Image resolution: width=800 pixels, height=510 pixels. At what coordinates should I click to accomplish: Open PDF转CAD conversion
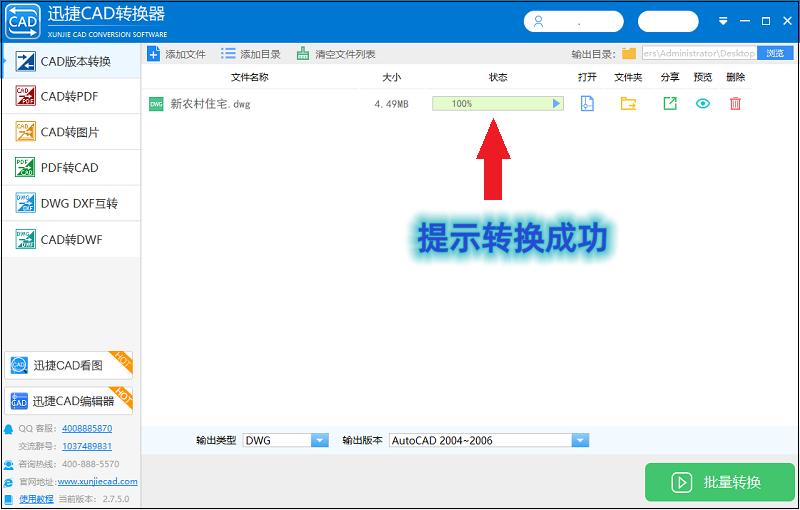[x=71, y=168]
